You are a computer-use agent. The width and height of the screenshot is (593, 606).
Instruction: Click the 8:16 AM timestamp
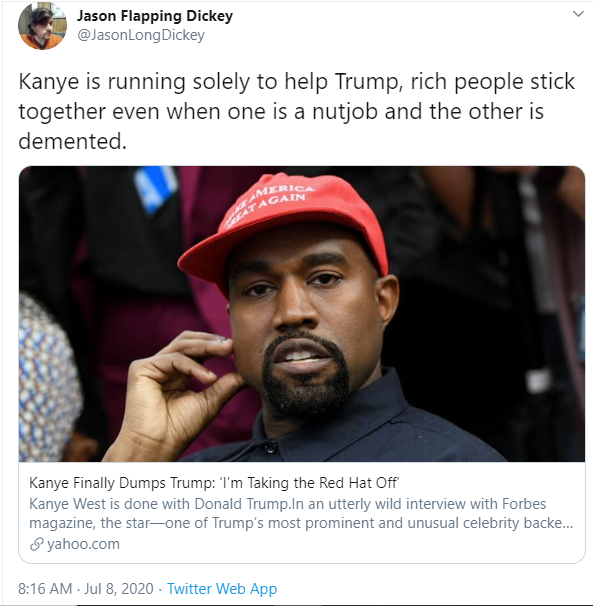(45, 589)
